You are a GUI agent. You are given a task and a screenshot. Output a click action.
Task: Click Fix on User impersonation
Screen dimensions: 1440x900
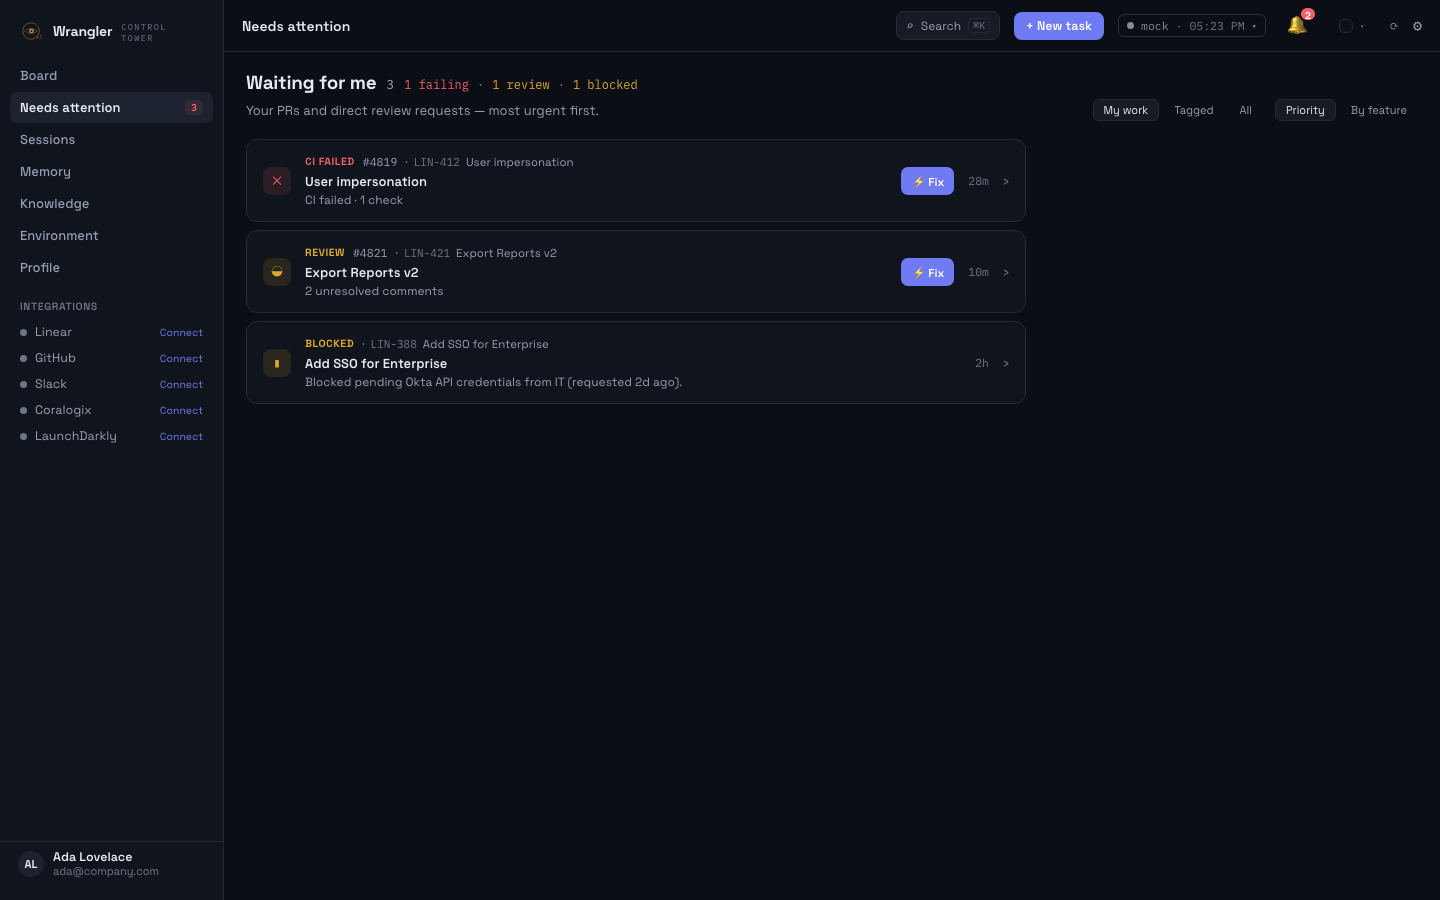tap(927, 181)
